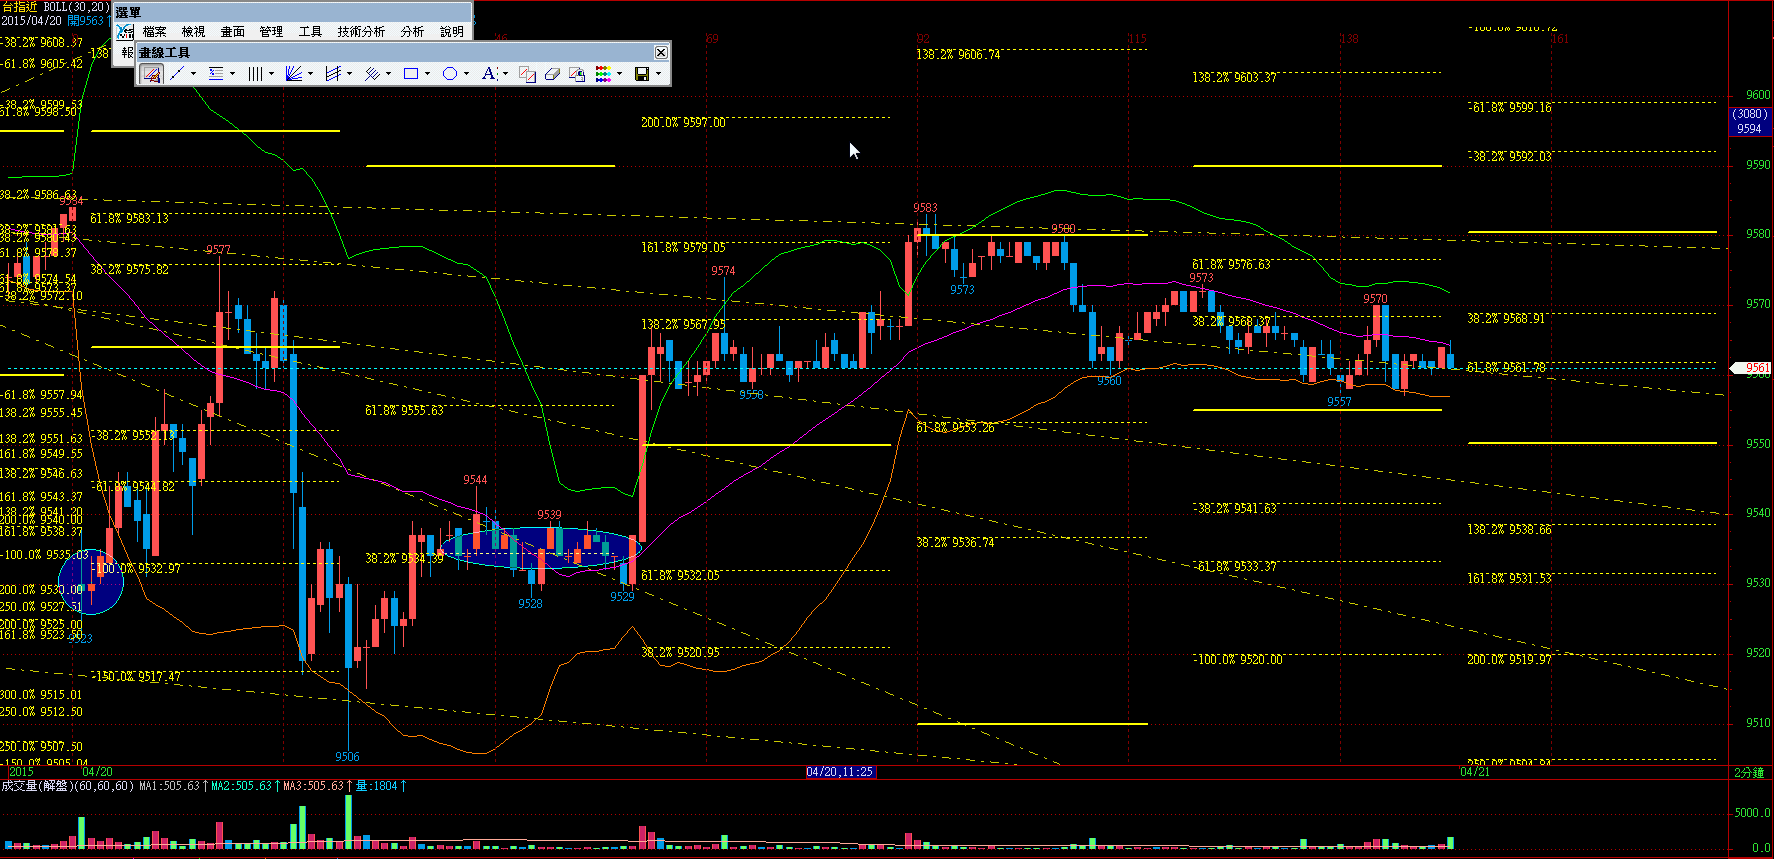Click the 04/20,11:25 time cursor label
The image size is (1774, 859).
click(x=840, y=772)
